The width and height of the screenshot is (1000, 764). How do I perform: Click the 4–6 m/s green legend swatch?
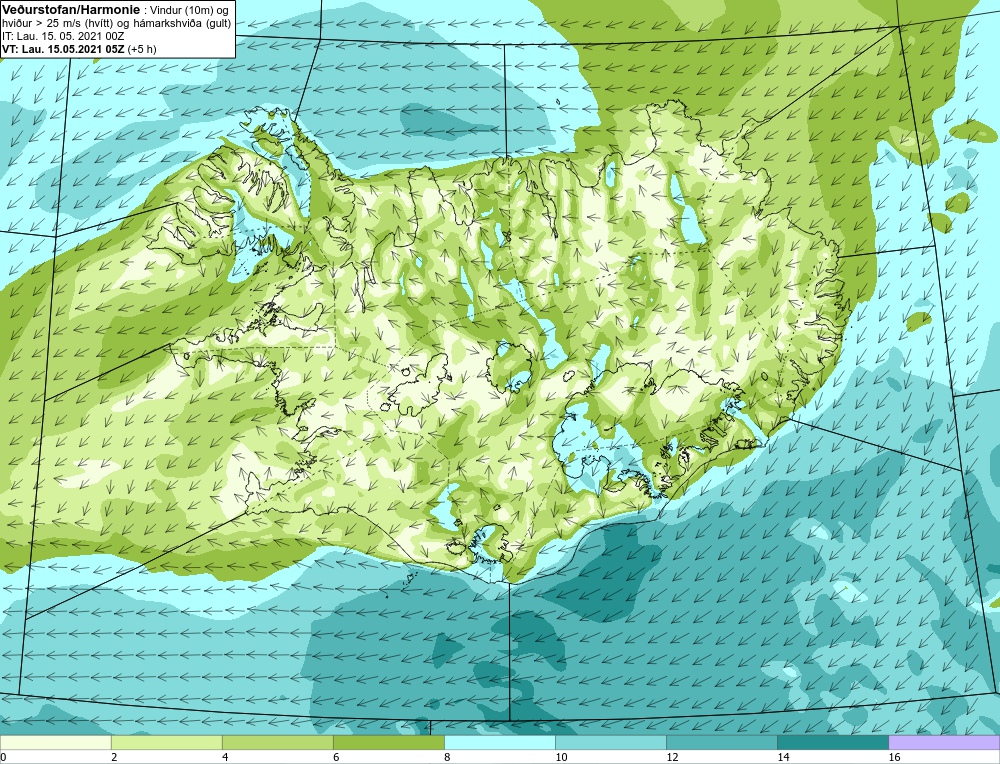(x=277, y=743)
